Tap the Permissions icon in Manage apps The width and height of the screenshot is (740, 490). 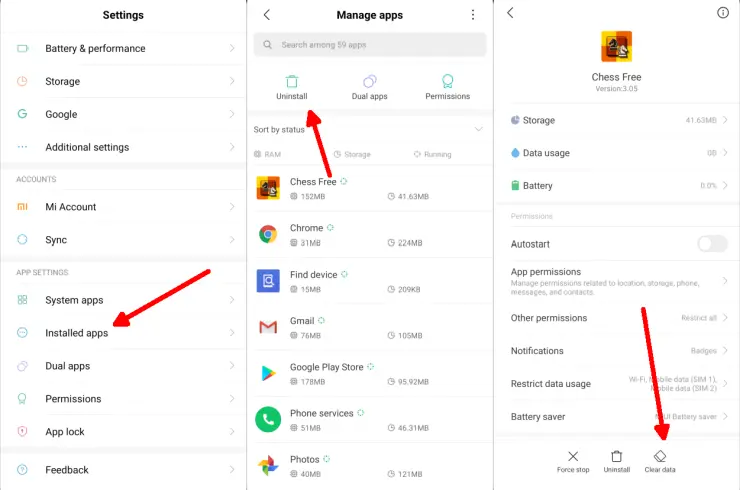(447, 81)
